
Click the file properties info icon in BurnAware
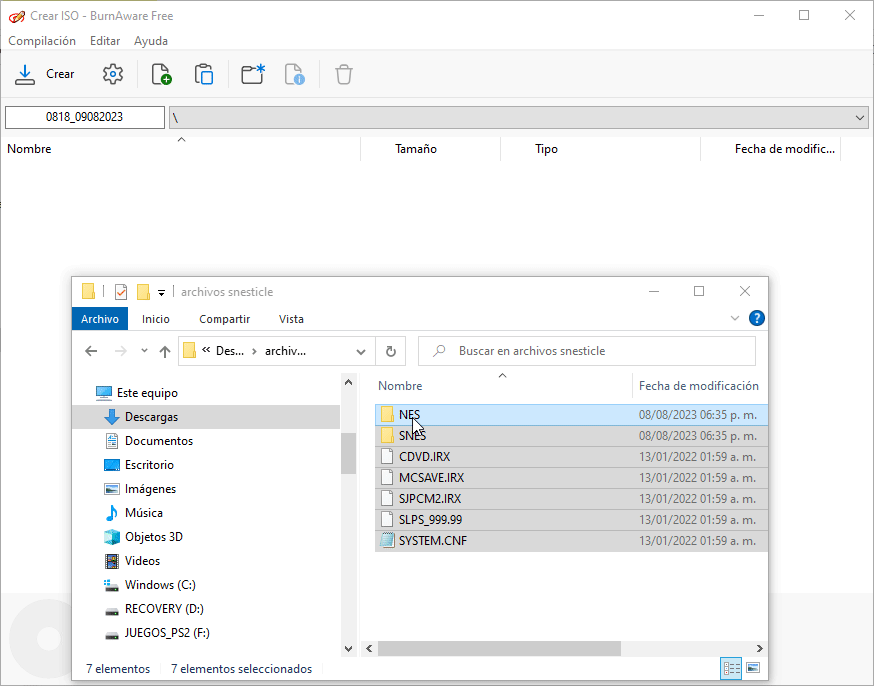pyautogui.click(x=294, y=74)
